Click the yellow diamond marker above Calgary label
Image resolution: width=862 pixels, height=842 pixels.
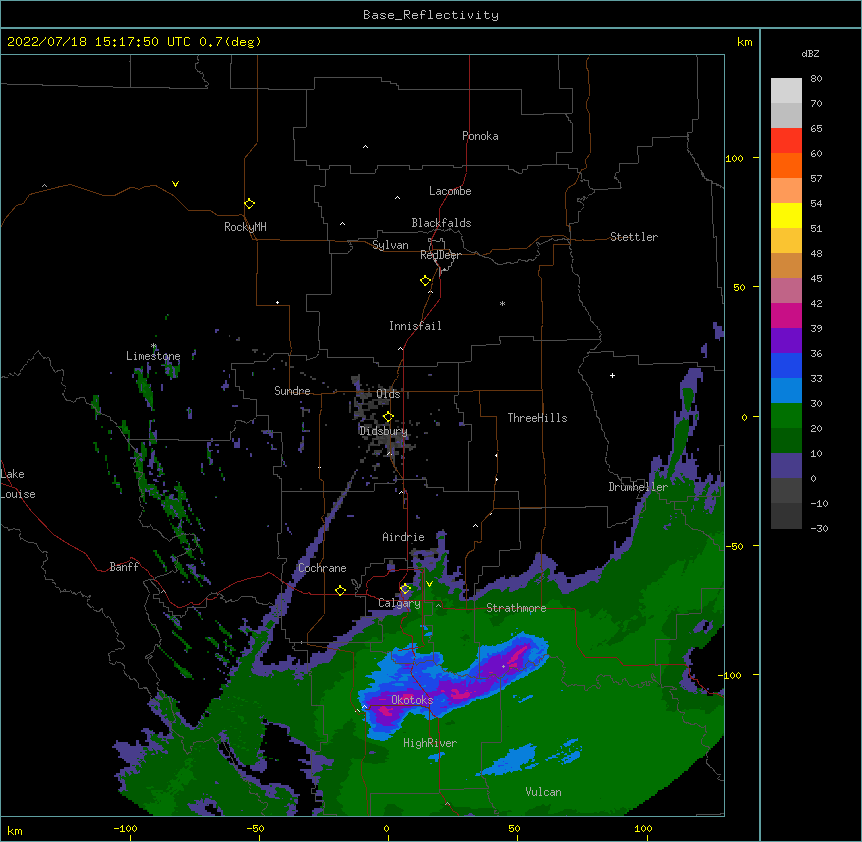405,589
